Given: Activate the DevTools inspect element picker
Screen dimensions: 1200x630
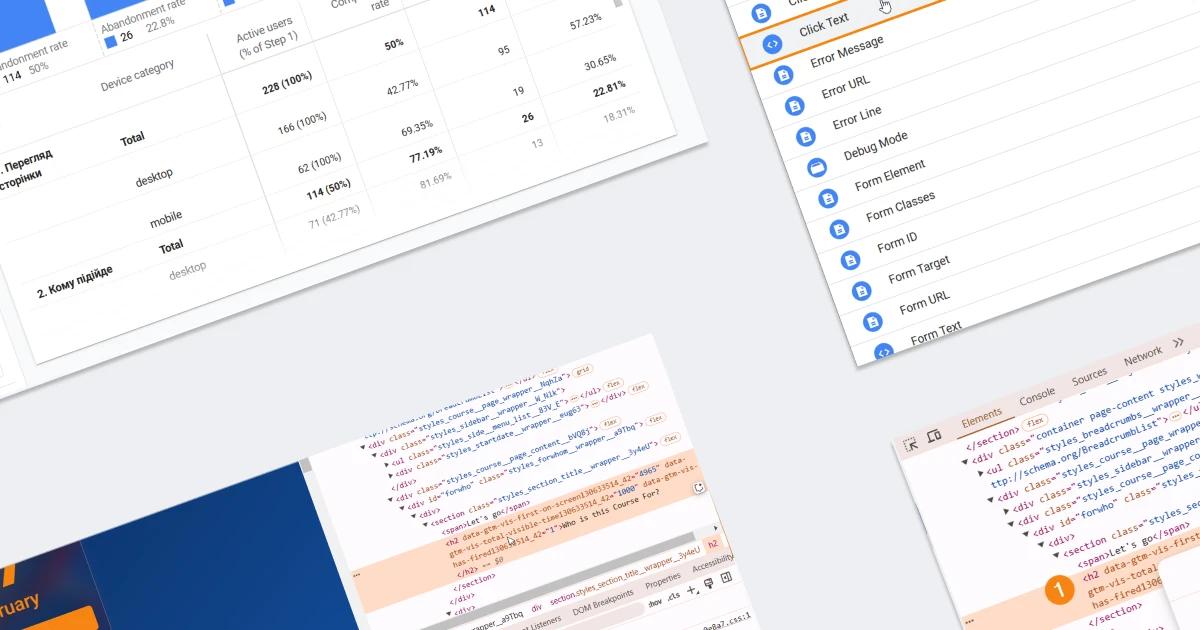Looking at the screenshot, I should click(912, 444).
